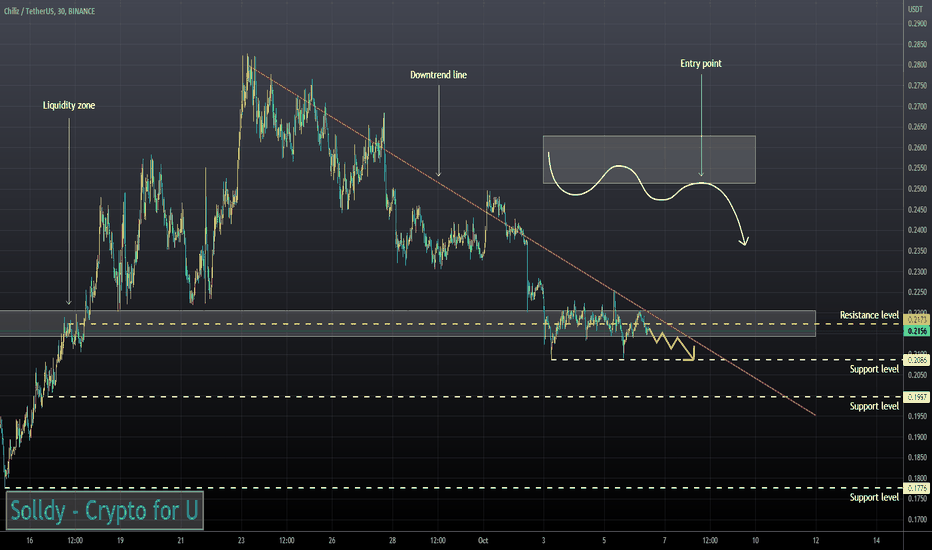Select the 'Resistance level' text label
This screenshot has height=550, width=932.
(869, 315)
